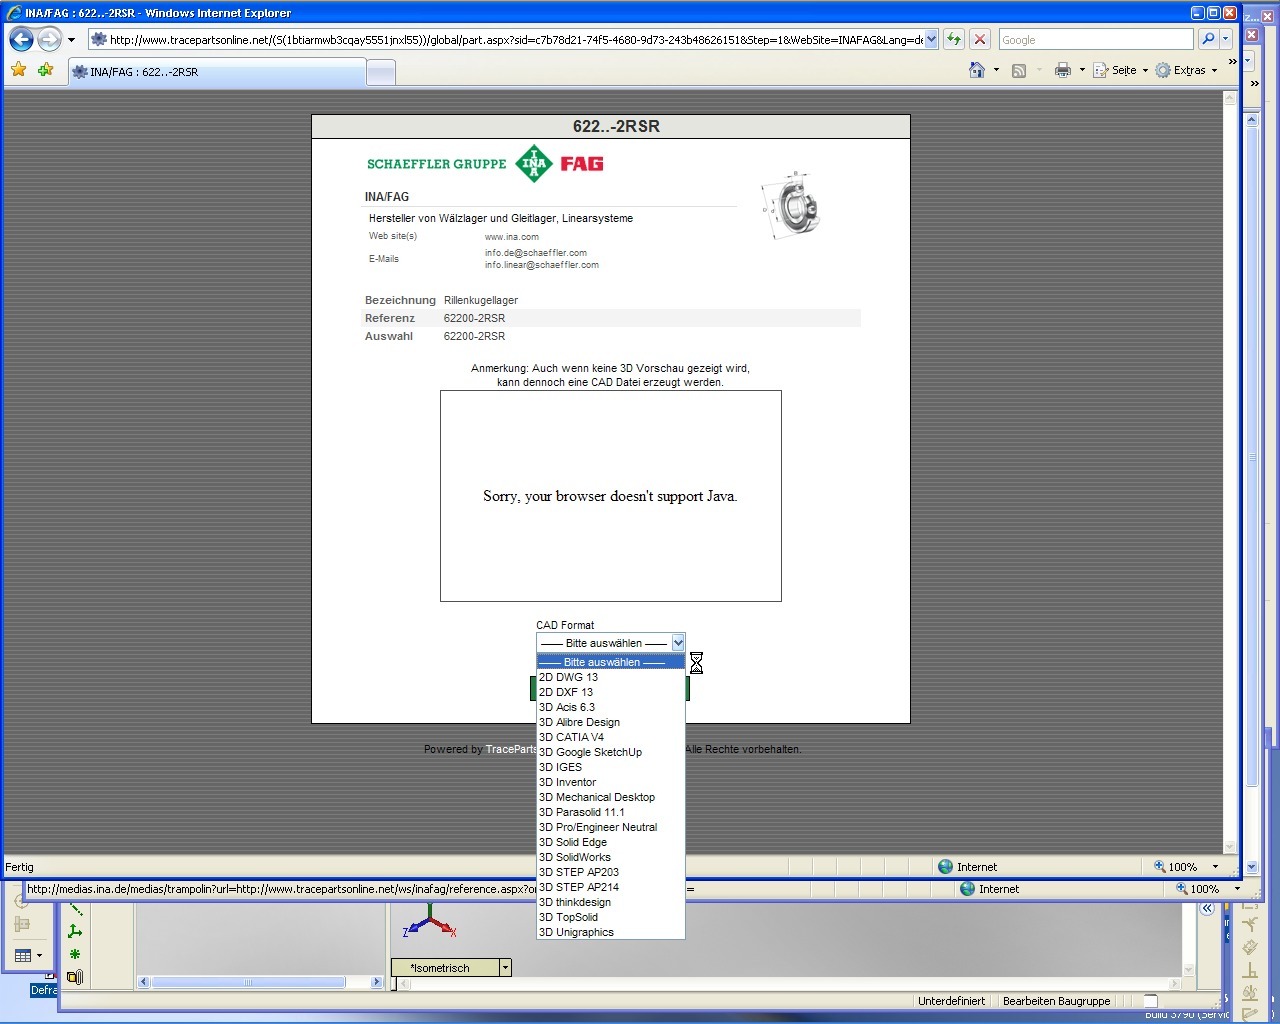Collapse the CAD Format combo box
The height and width of the screenshot is (1024, 1280).
[678, 643]
